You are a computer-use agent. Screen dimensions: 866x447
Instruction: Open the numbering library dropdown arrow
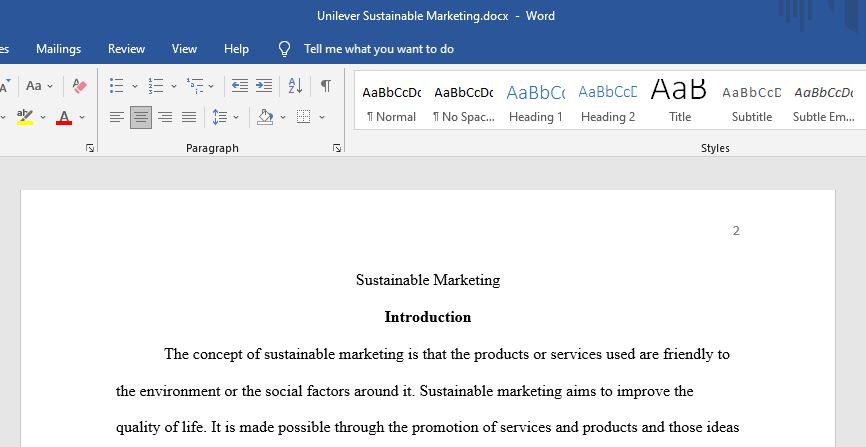click(173, 86)
